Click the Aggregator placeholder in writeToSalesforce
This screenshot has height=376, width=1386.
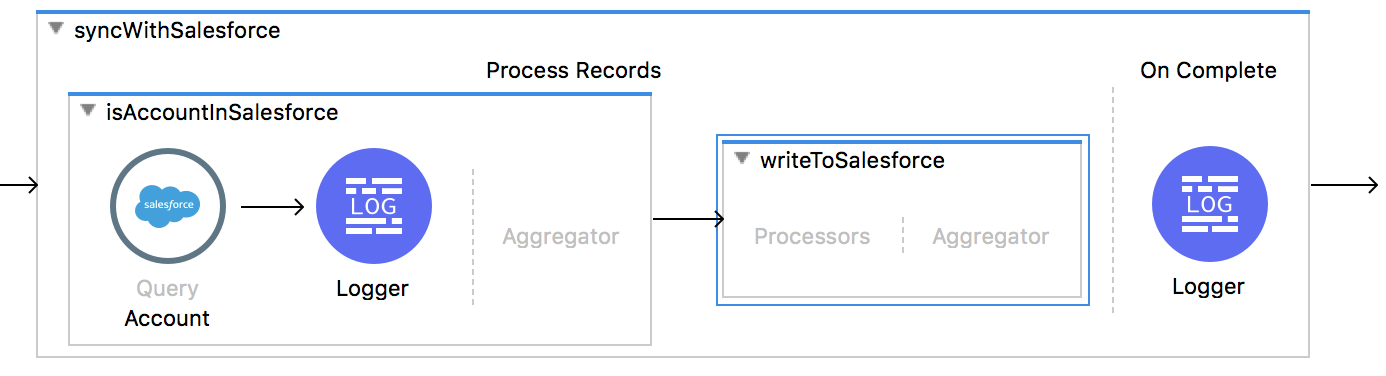(x=991, y=237)
